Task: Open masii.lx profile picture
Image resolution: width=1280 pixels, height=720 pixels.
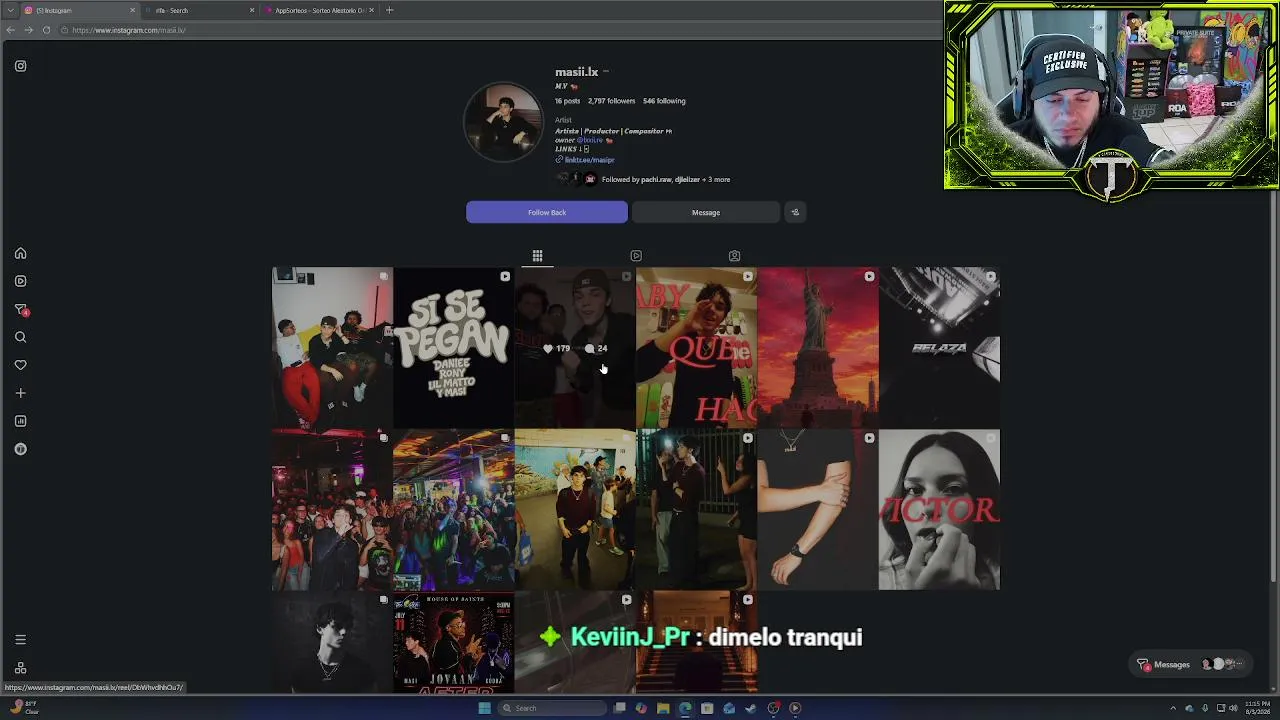Action: (503, 122)
